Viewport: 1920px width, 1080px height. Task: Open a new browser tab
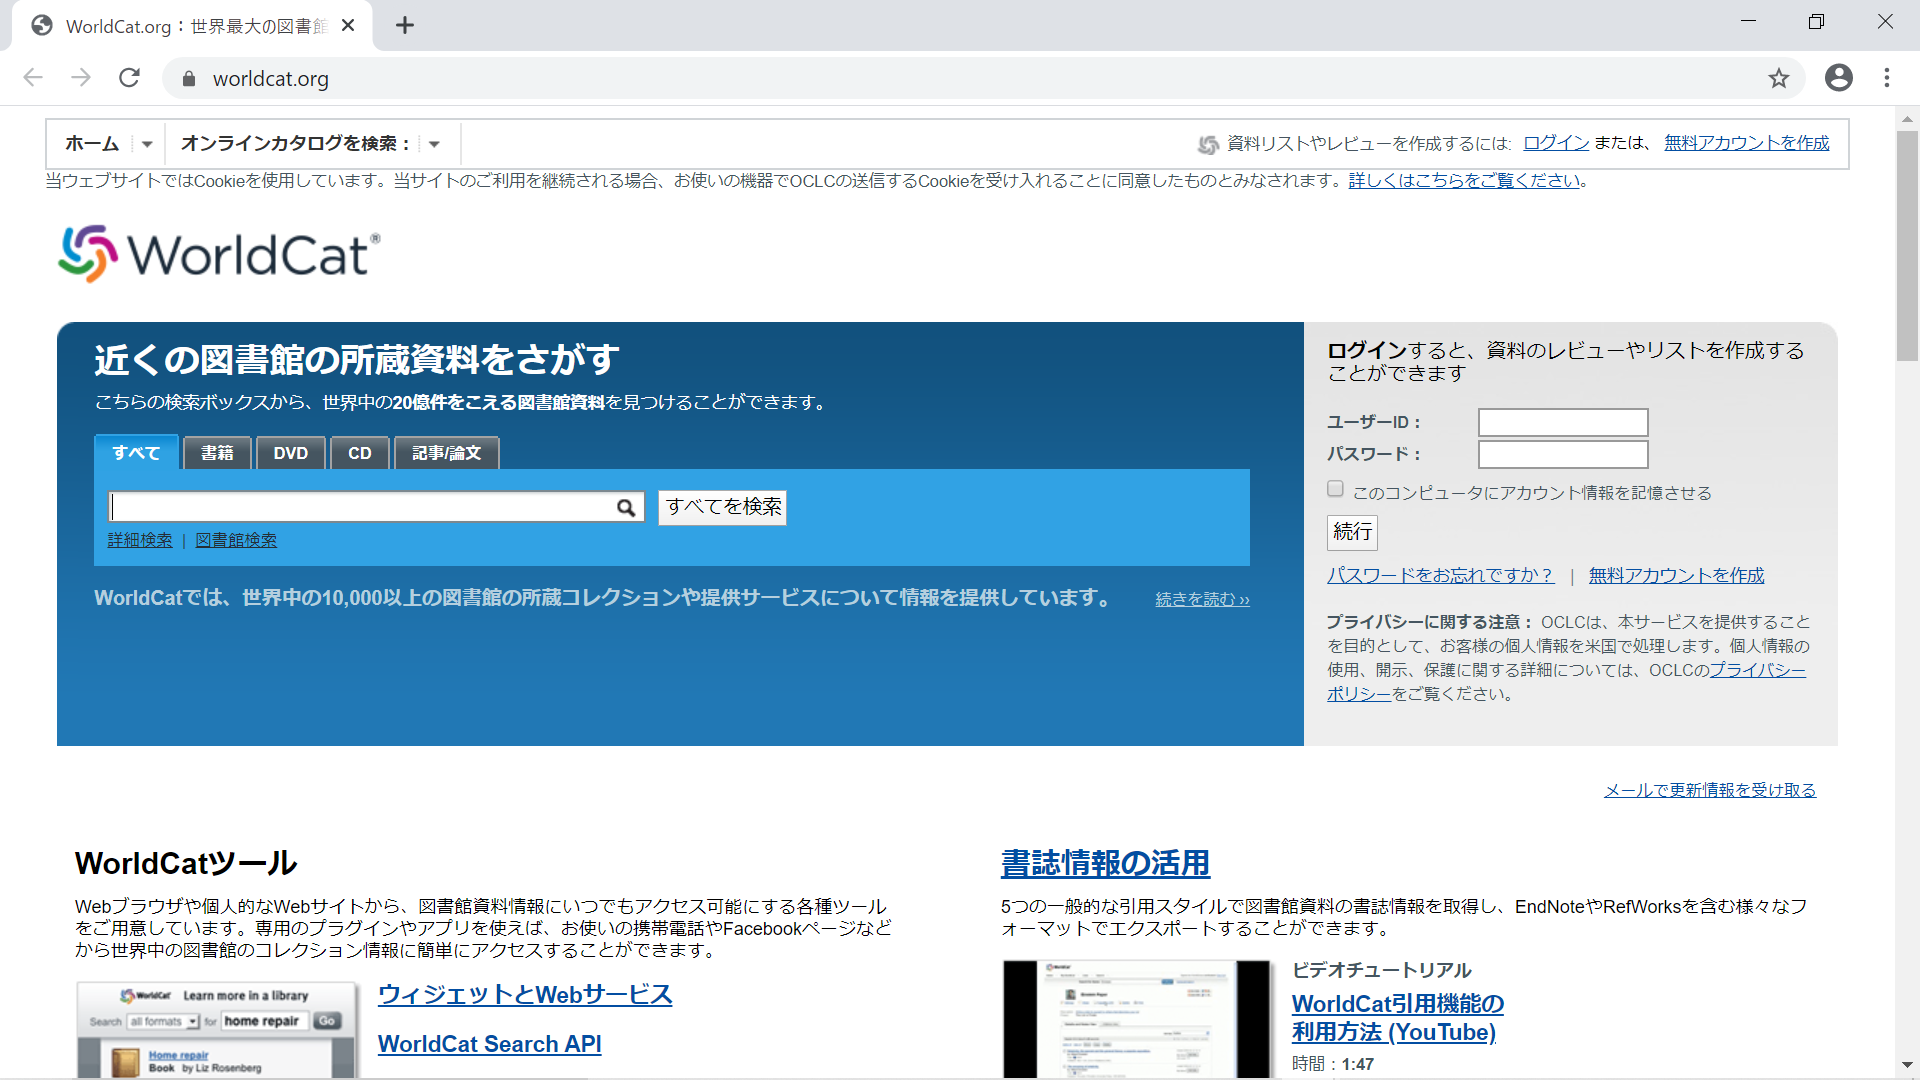[404, 25]
